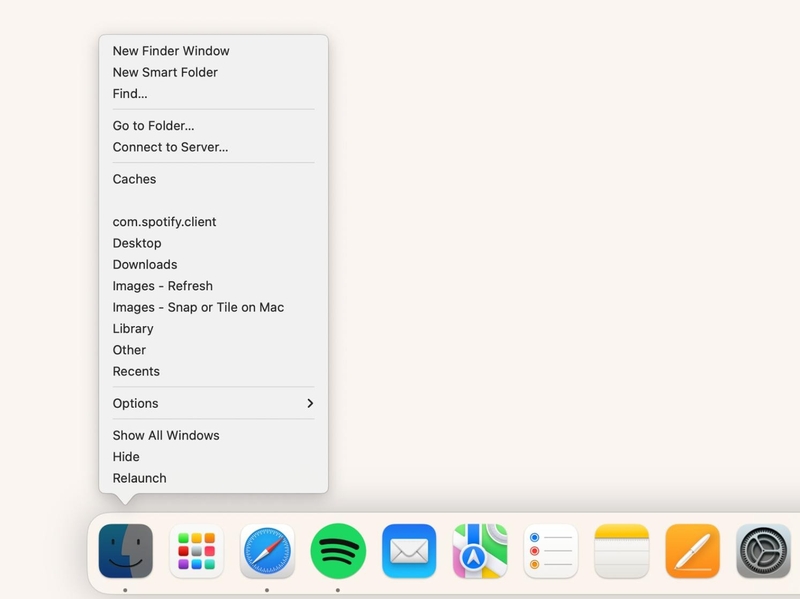Viewport: 800px width, 599px height.
Task: Click Relaunch to restart Finder
Action: [213, 479]
